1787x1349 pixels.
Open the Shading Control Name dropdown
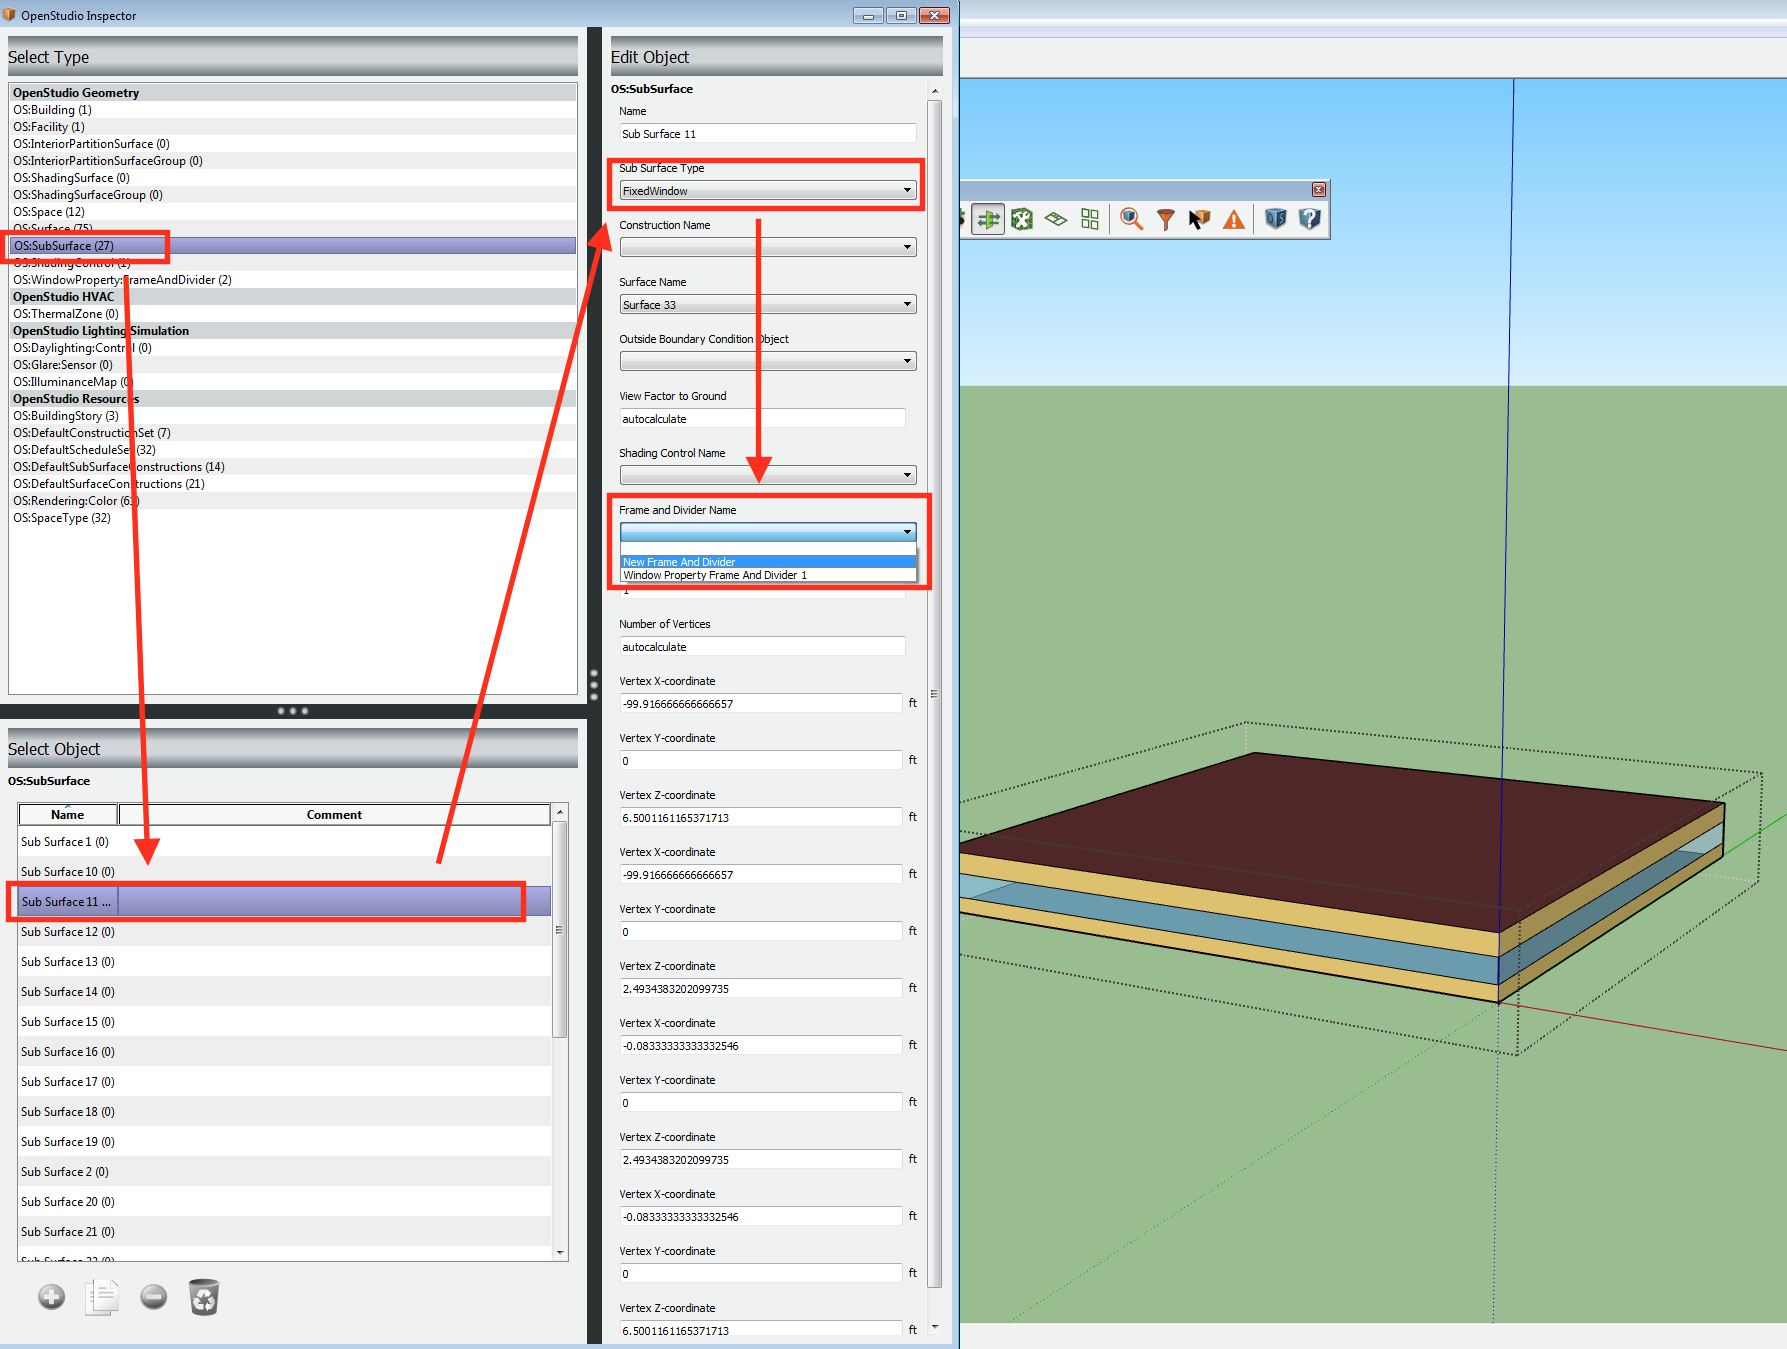[767, 475]
